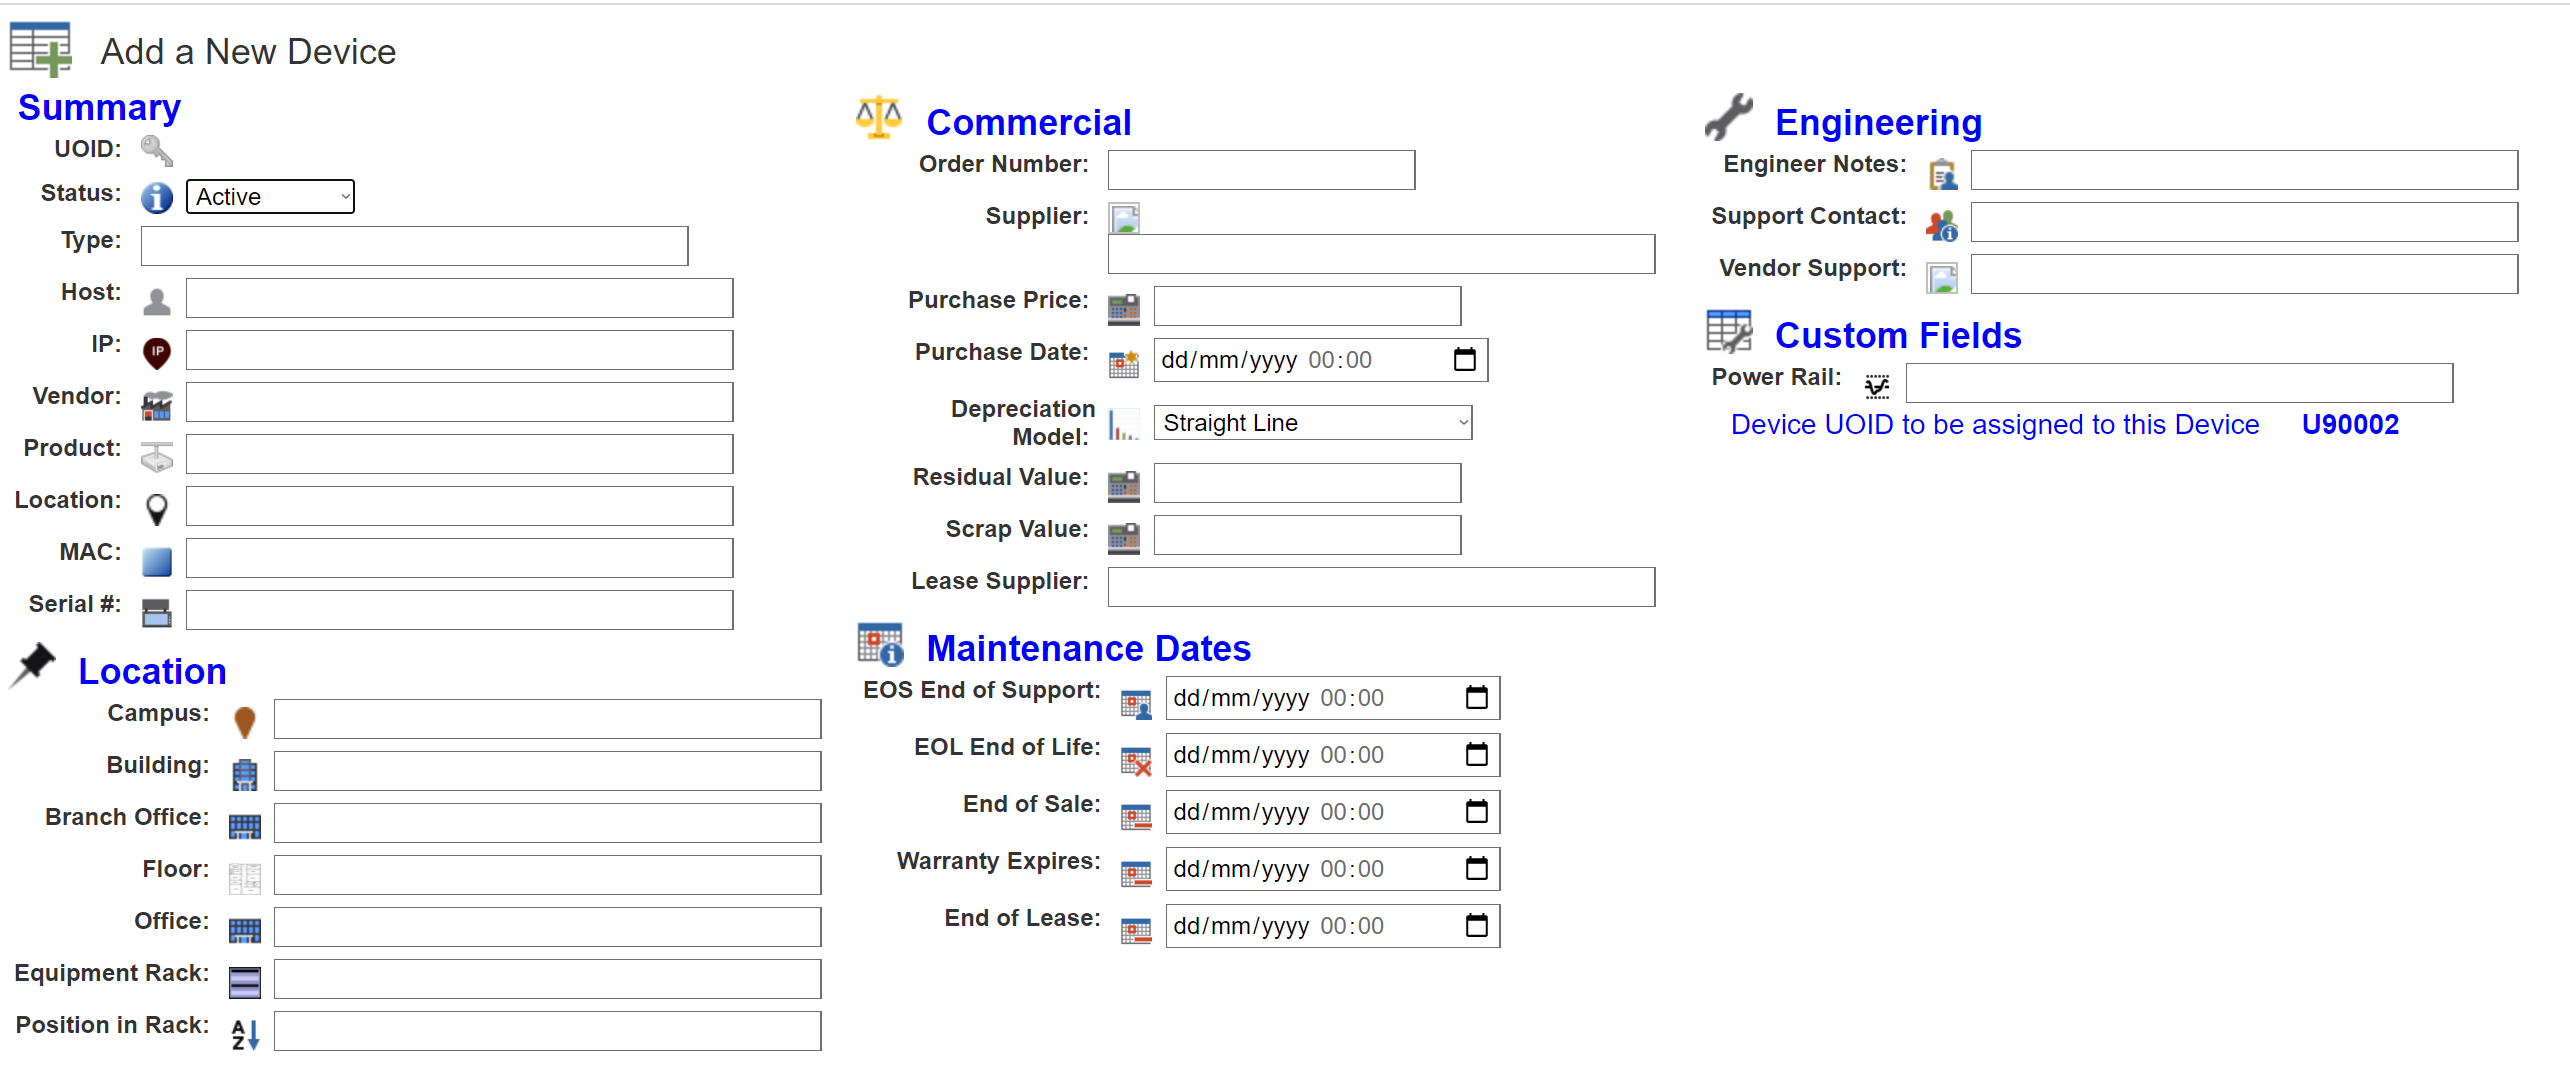Click the Engineer Notes clipboard icon
The image size is (2570, 1071).
click(x=1942, y=174)
